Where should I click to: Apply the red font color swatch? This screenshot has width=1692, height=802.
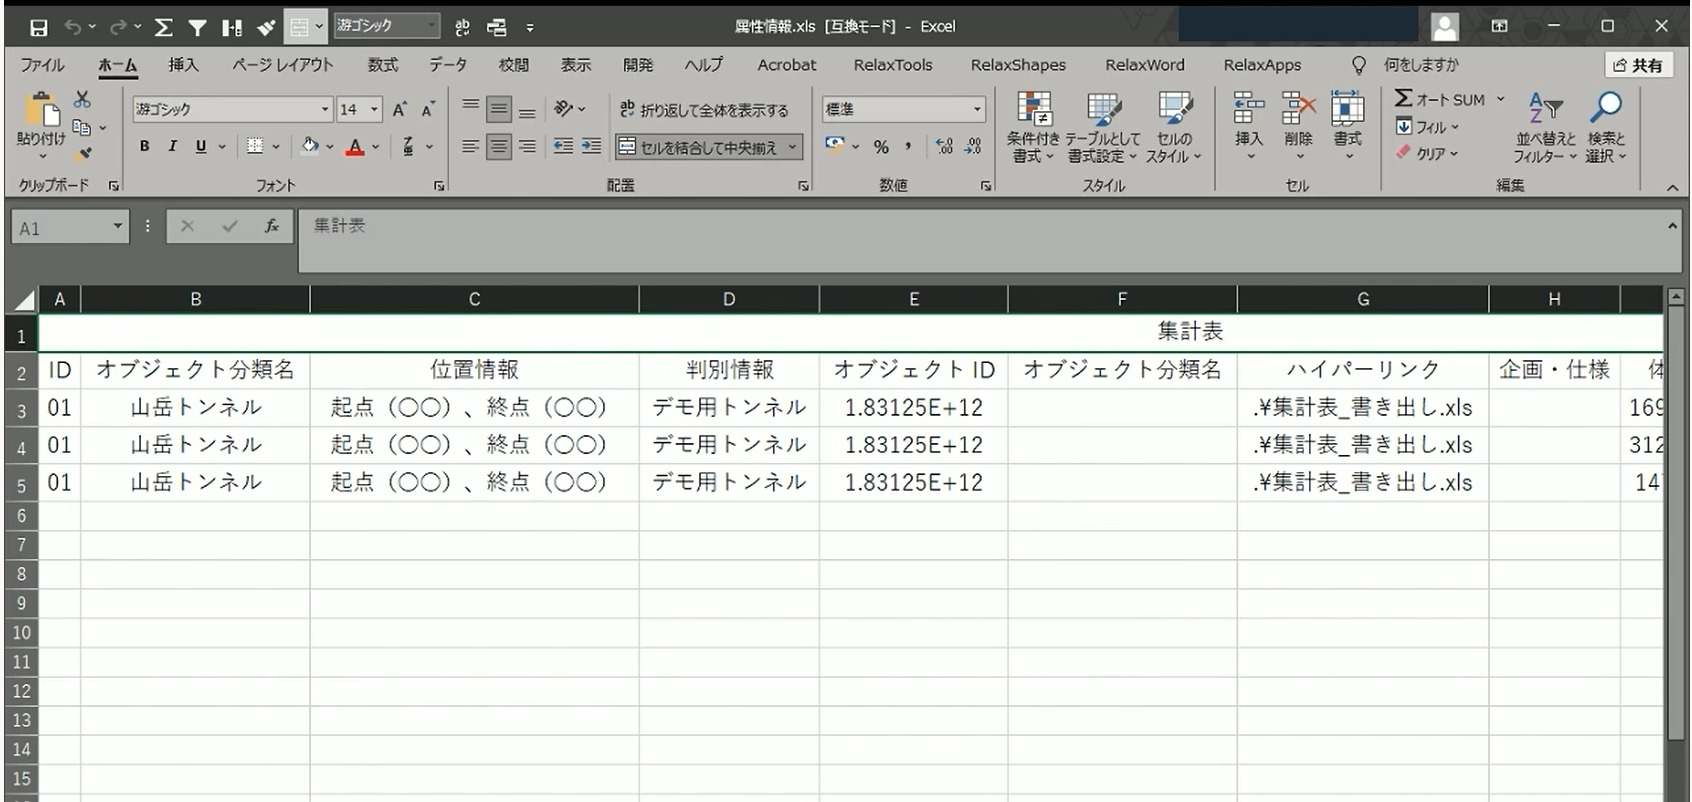[x=355, y=147]
